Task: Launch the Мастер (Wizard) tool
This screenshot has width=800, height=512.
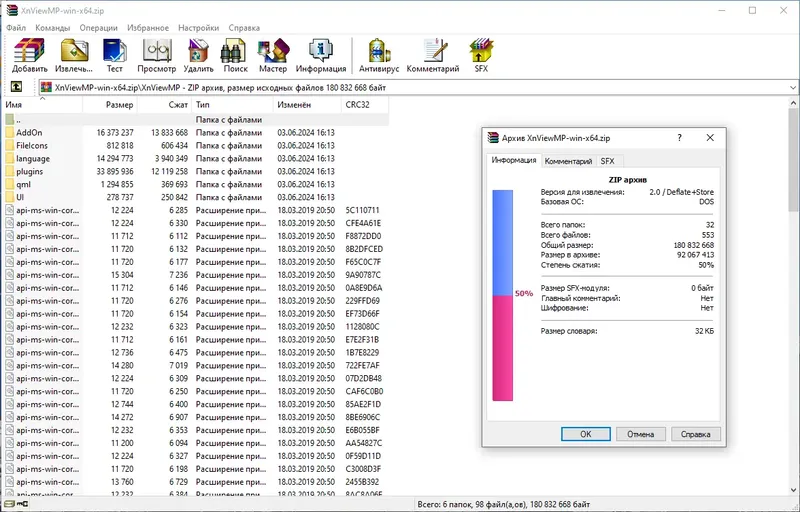Action: (272, 56)
